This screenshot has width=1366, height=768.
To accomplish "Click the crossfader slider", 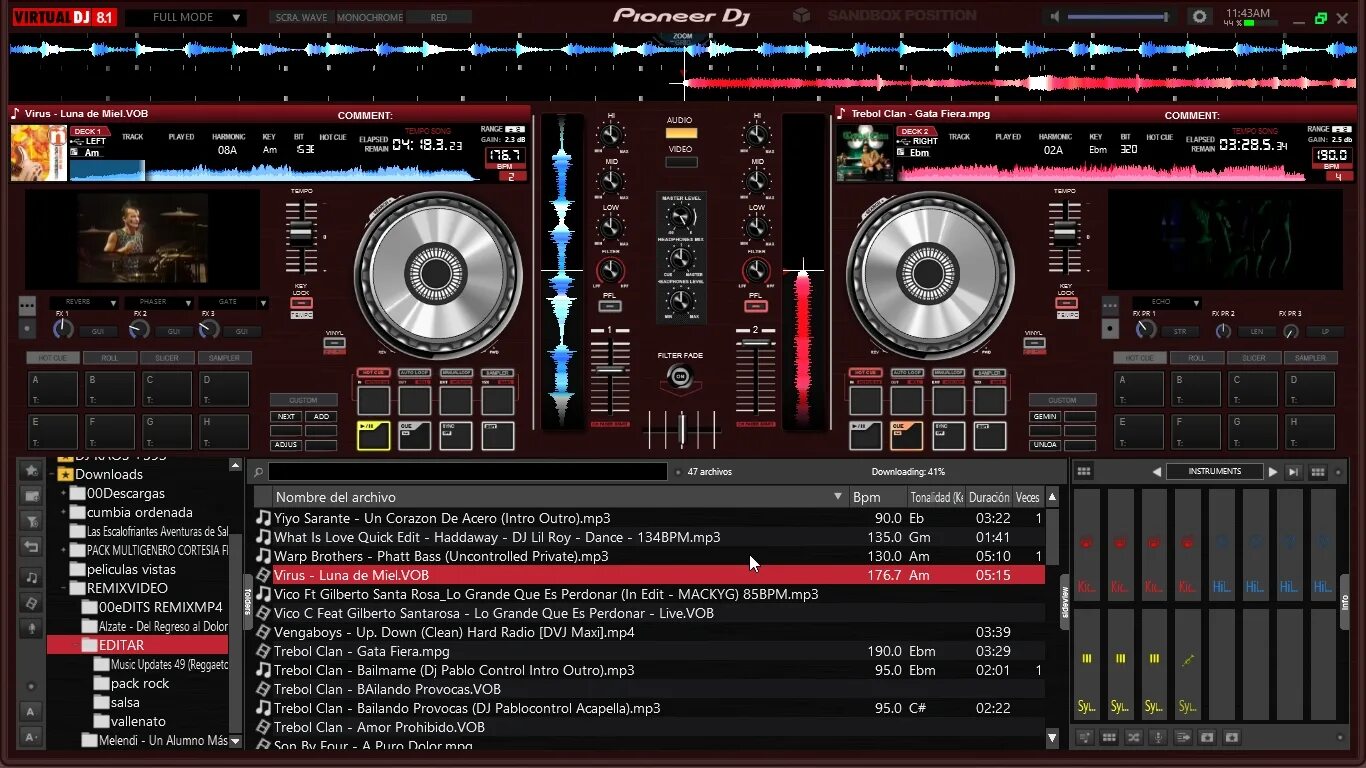I will click(x=681, y=429).
